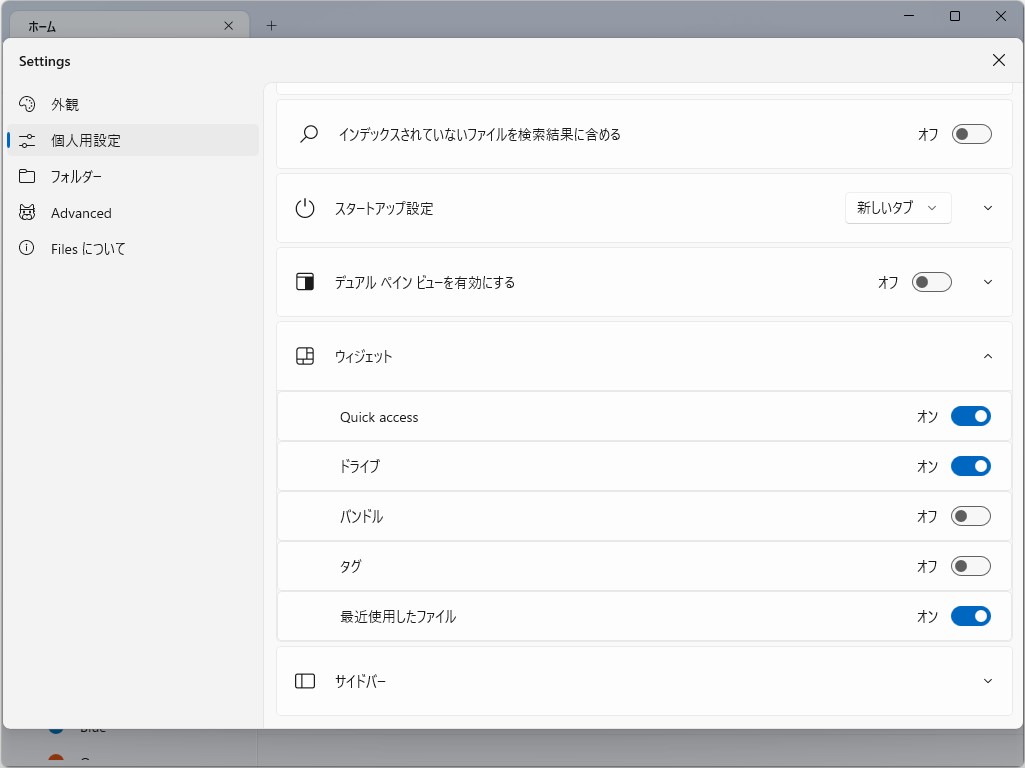Click the widgets grid icon beside ウィジェット
1025x768 pixels.
(x=304, y=356)
